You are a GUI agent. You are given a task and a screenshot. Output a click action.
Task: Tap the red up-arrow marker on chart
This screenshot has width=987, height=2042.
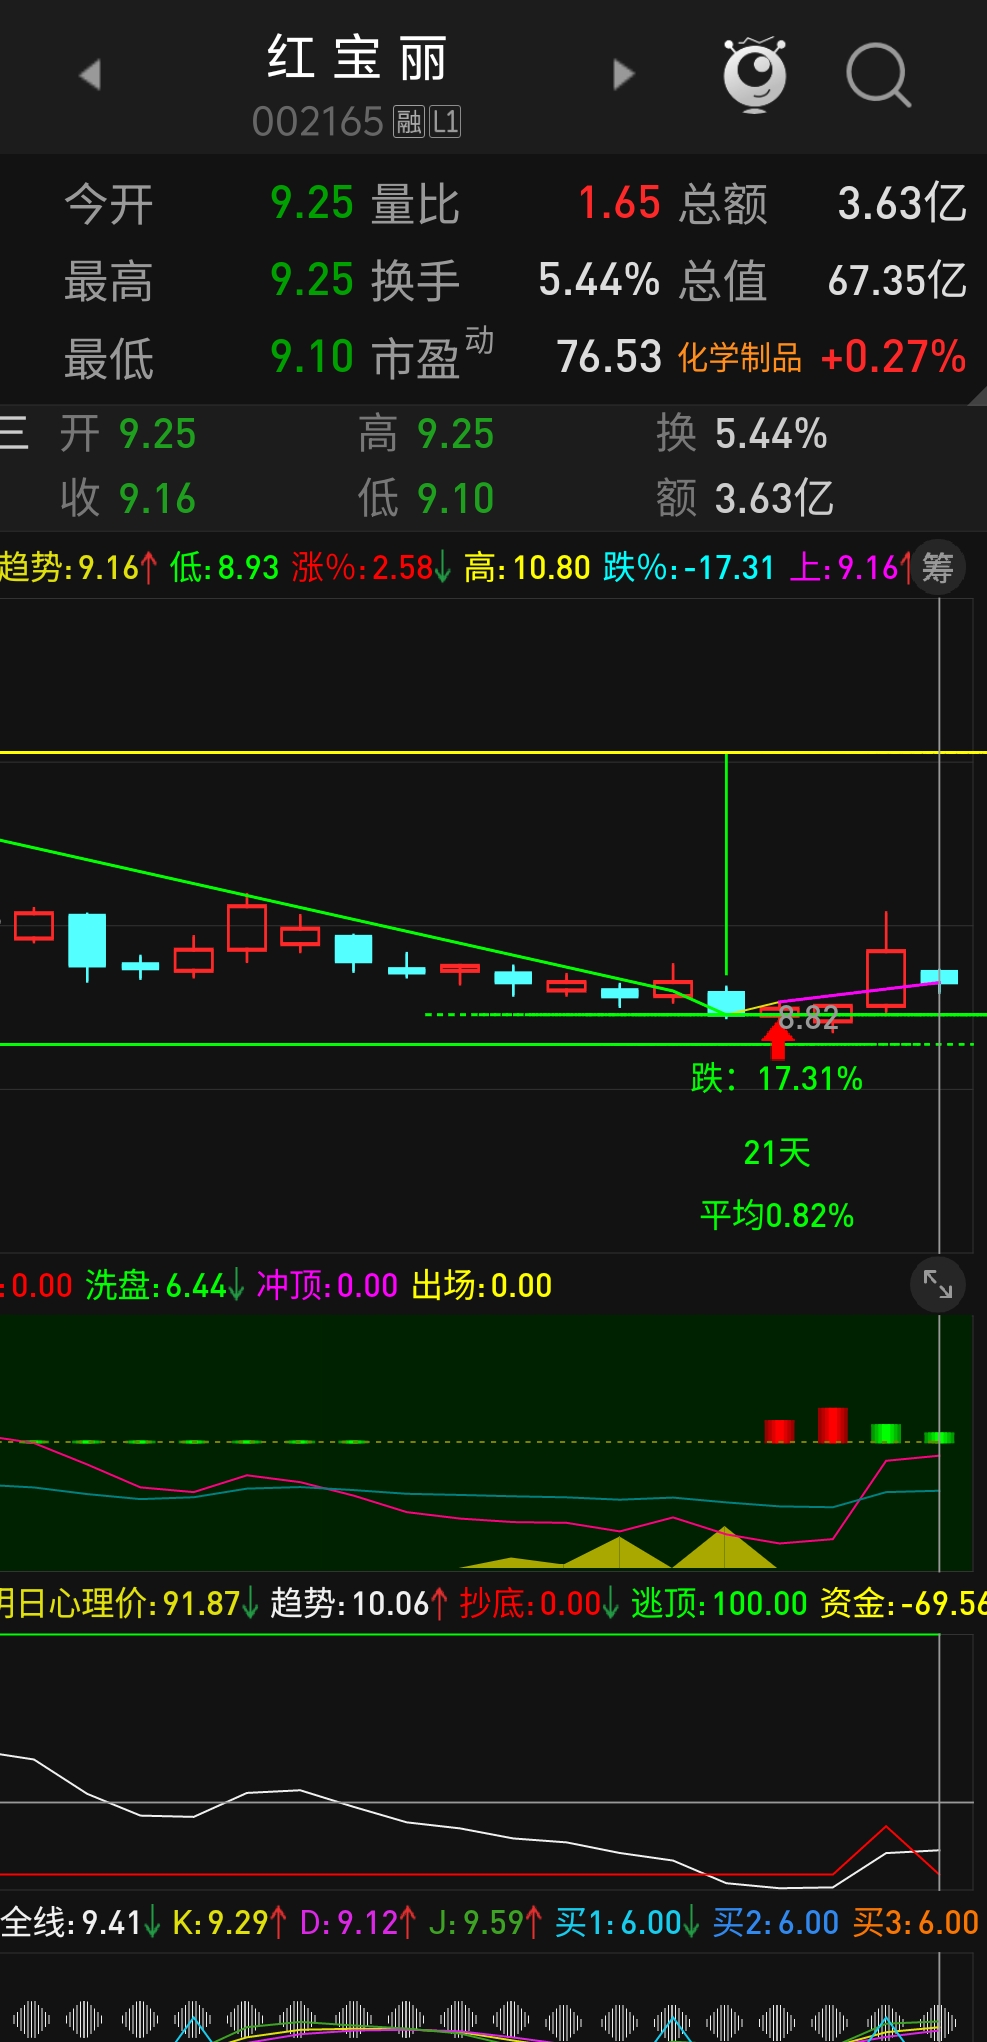(x=778, y=1039)
